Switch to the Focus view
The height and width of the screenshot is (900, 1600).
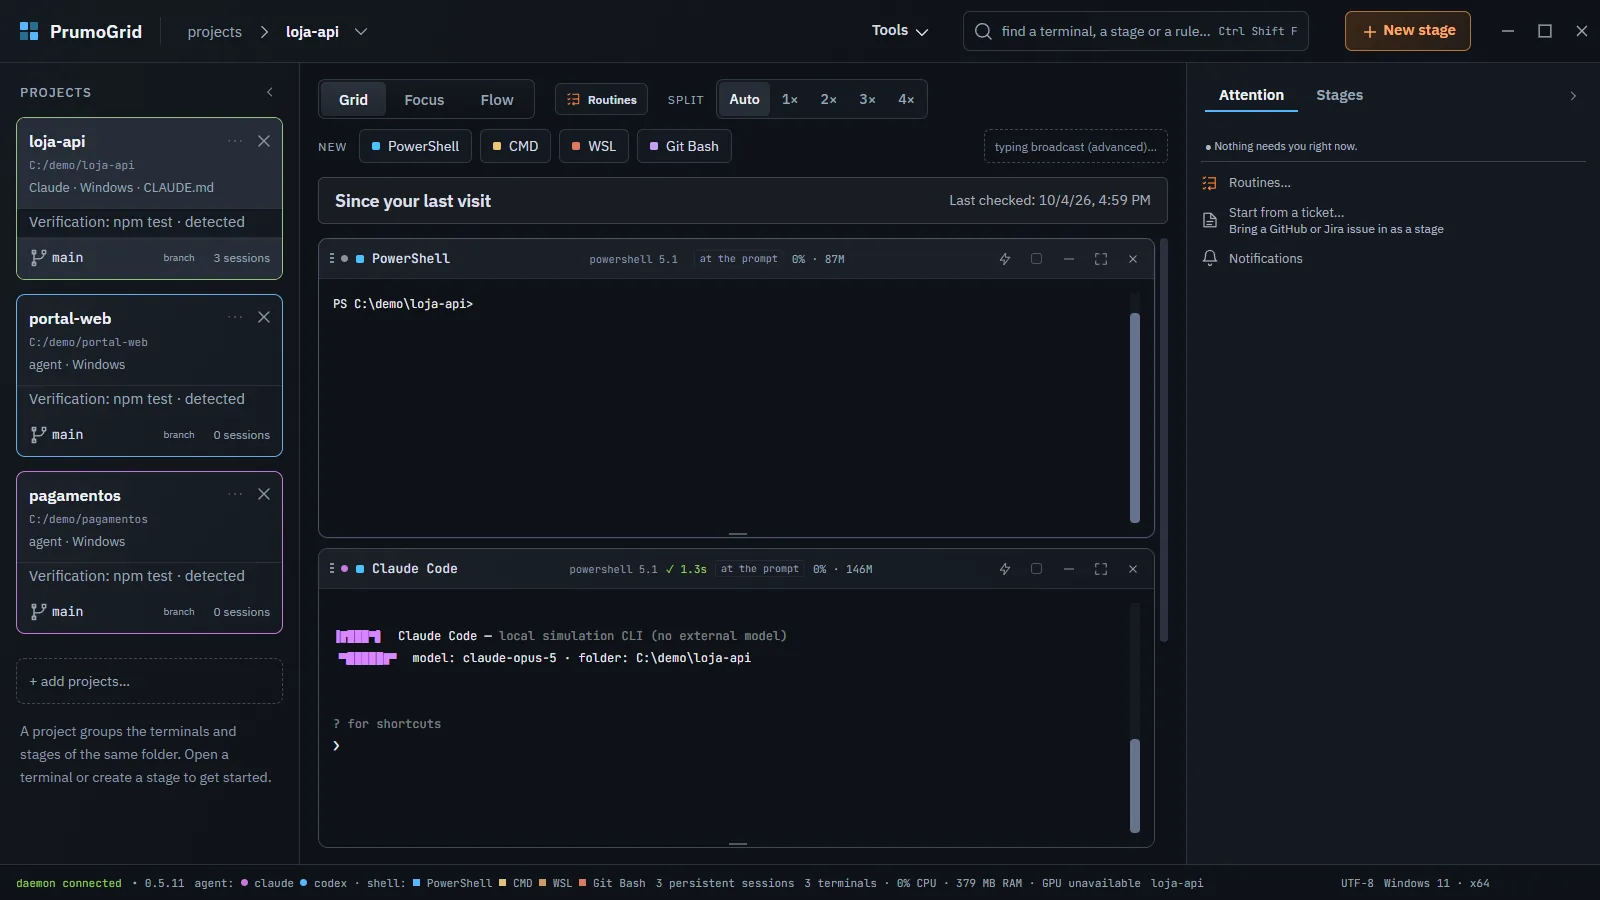(x=424, y=100)
